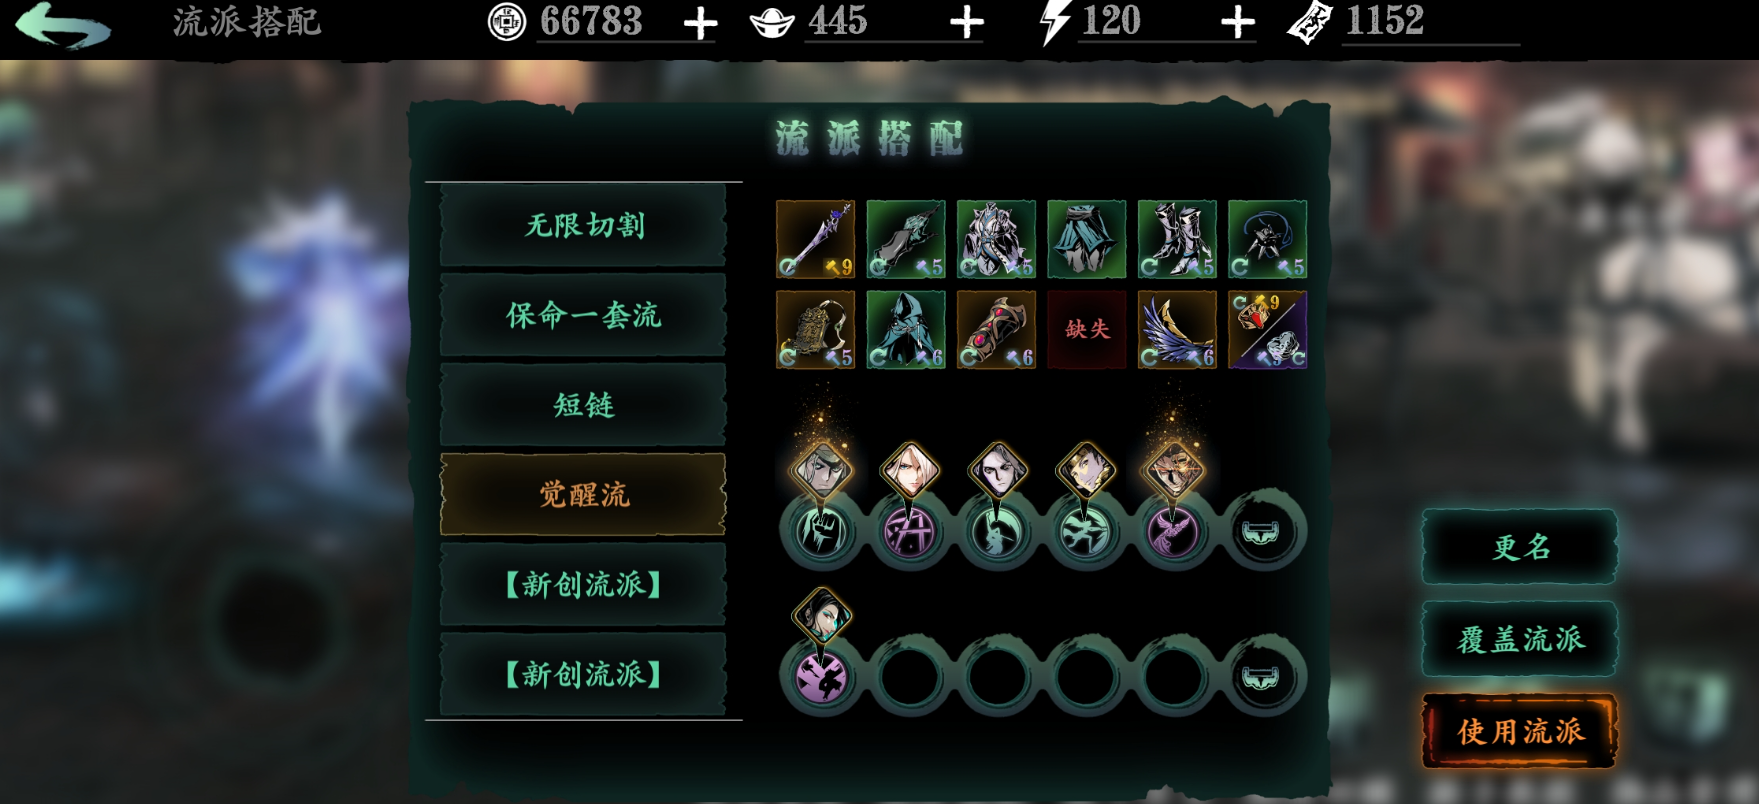Click the 使用流派 use build button
The height and width of the screenshot is (804, 1759).
(1520, 731)
